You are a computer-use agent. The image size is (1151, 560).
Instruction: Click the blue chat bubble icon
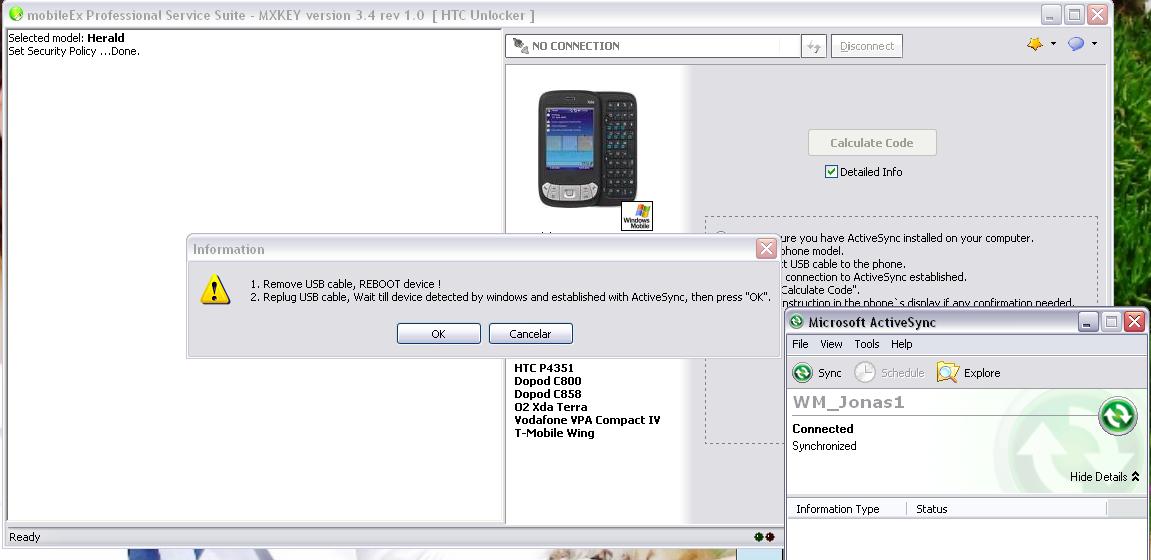(1075, 44)
